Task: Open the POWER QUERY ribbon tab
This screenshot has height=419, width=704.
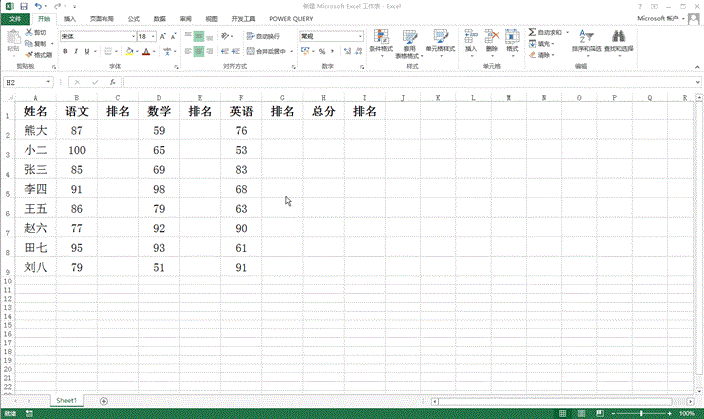Action: click(x=291, y=18)
